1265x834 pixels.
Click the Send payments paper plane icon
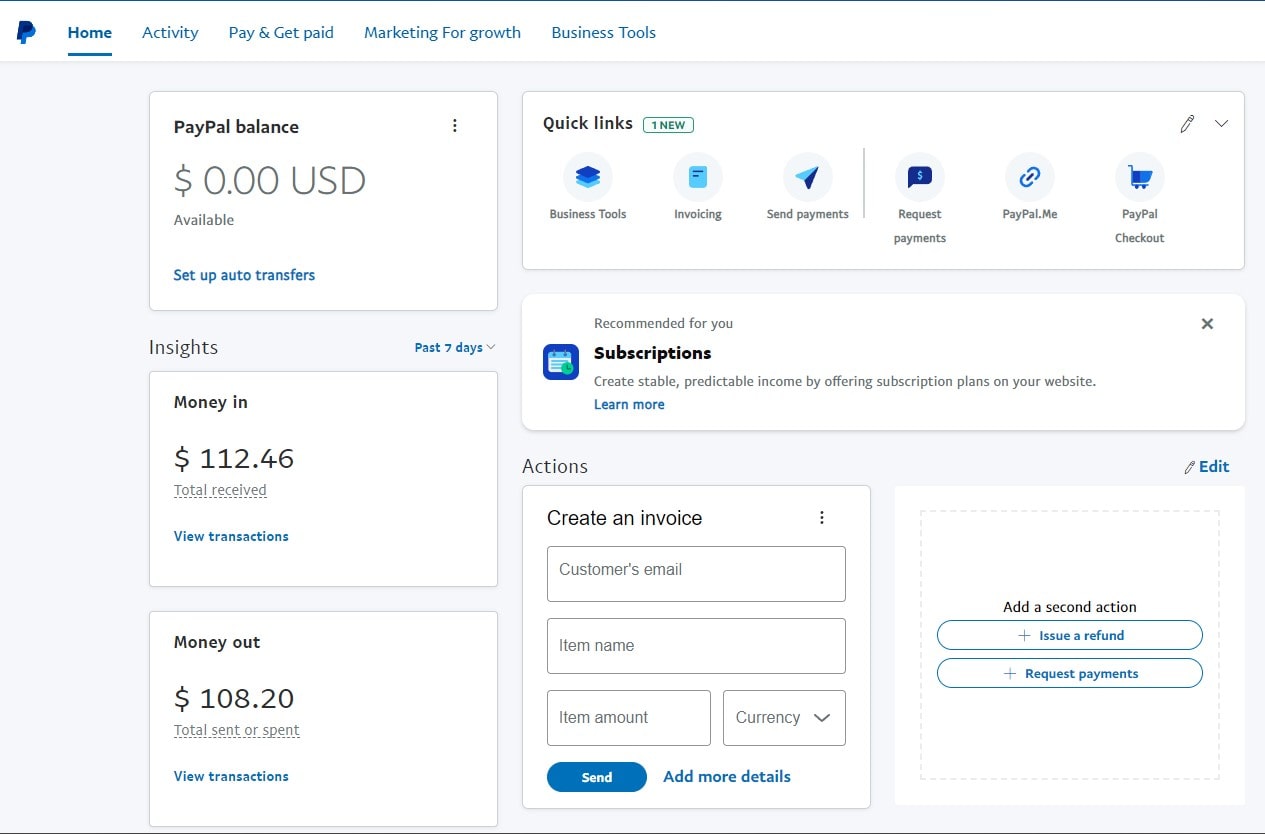(807, 178)
